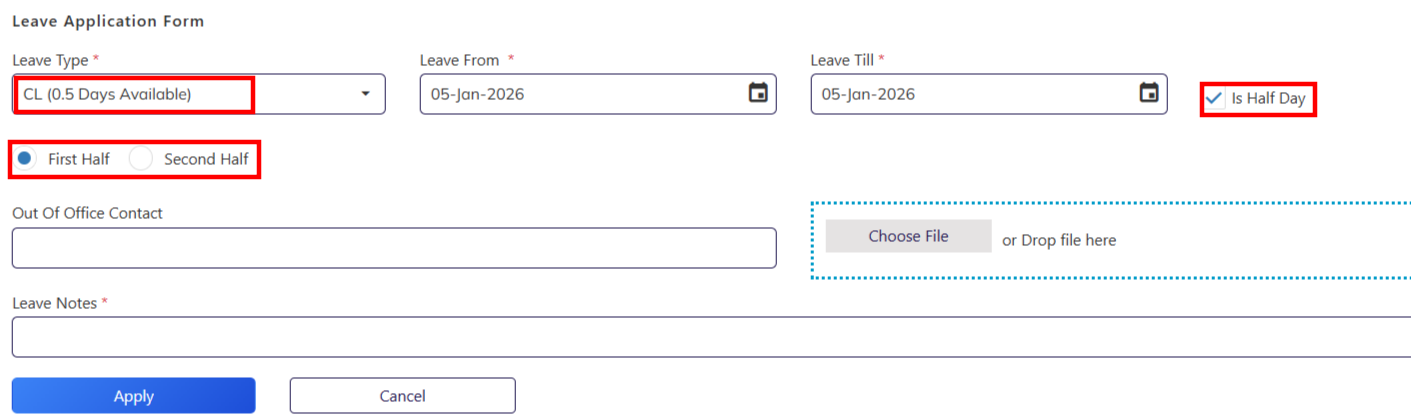Click the CL (0.5 Days Available) selection

pyautogui.click(x=108, y=95)
